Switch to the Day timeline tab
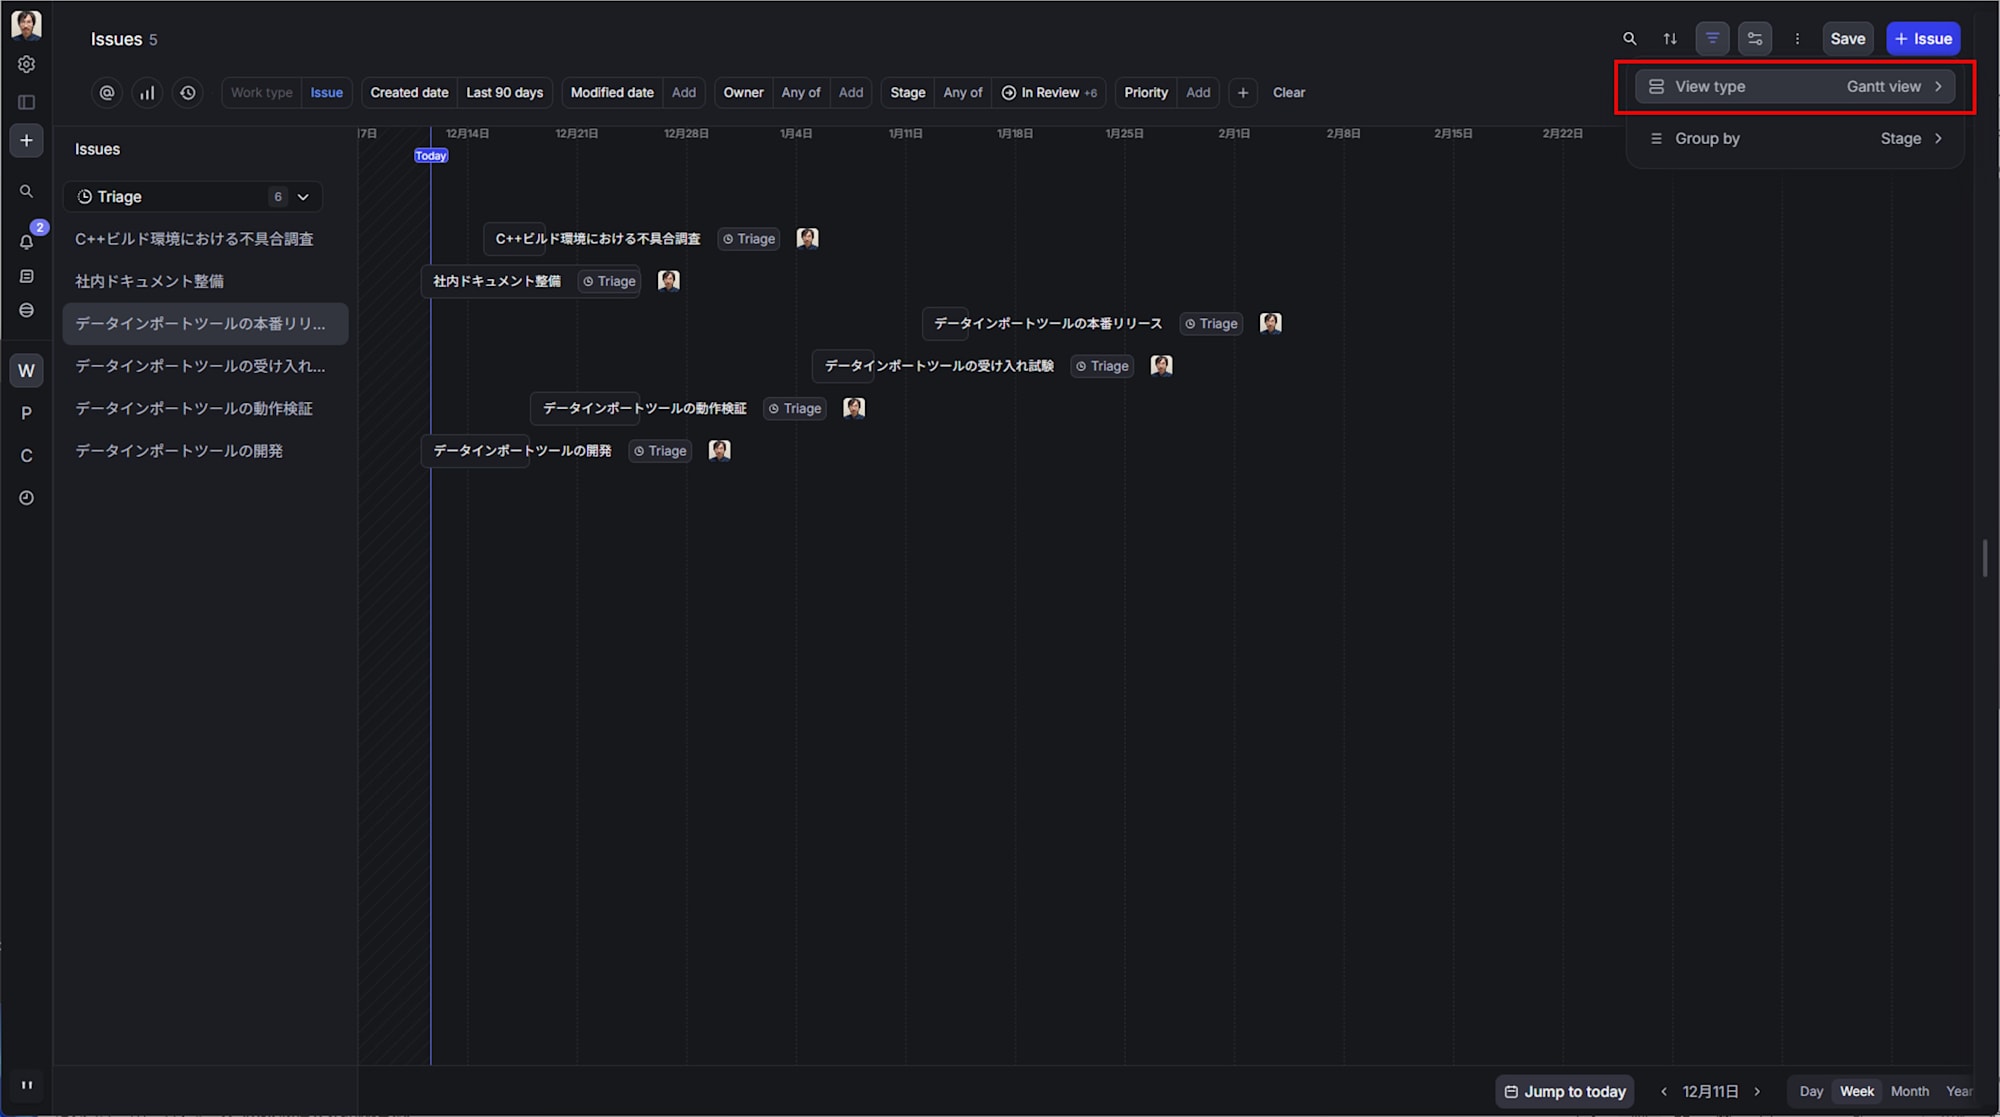The height and width of the screenshot is (1117, 2000). pyautogui.click(x=1811, y=1091)
